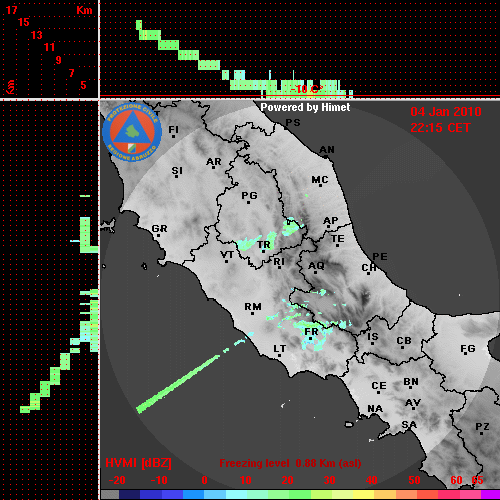Click the 0 value on the dBZ scale

(x=204, y=480)
